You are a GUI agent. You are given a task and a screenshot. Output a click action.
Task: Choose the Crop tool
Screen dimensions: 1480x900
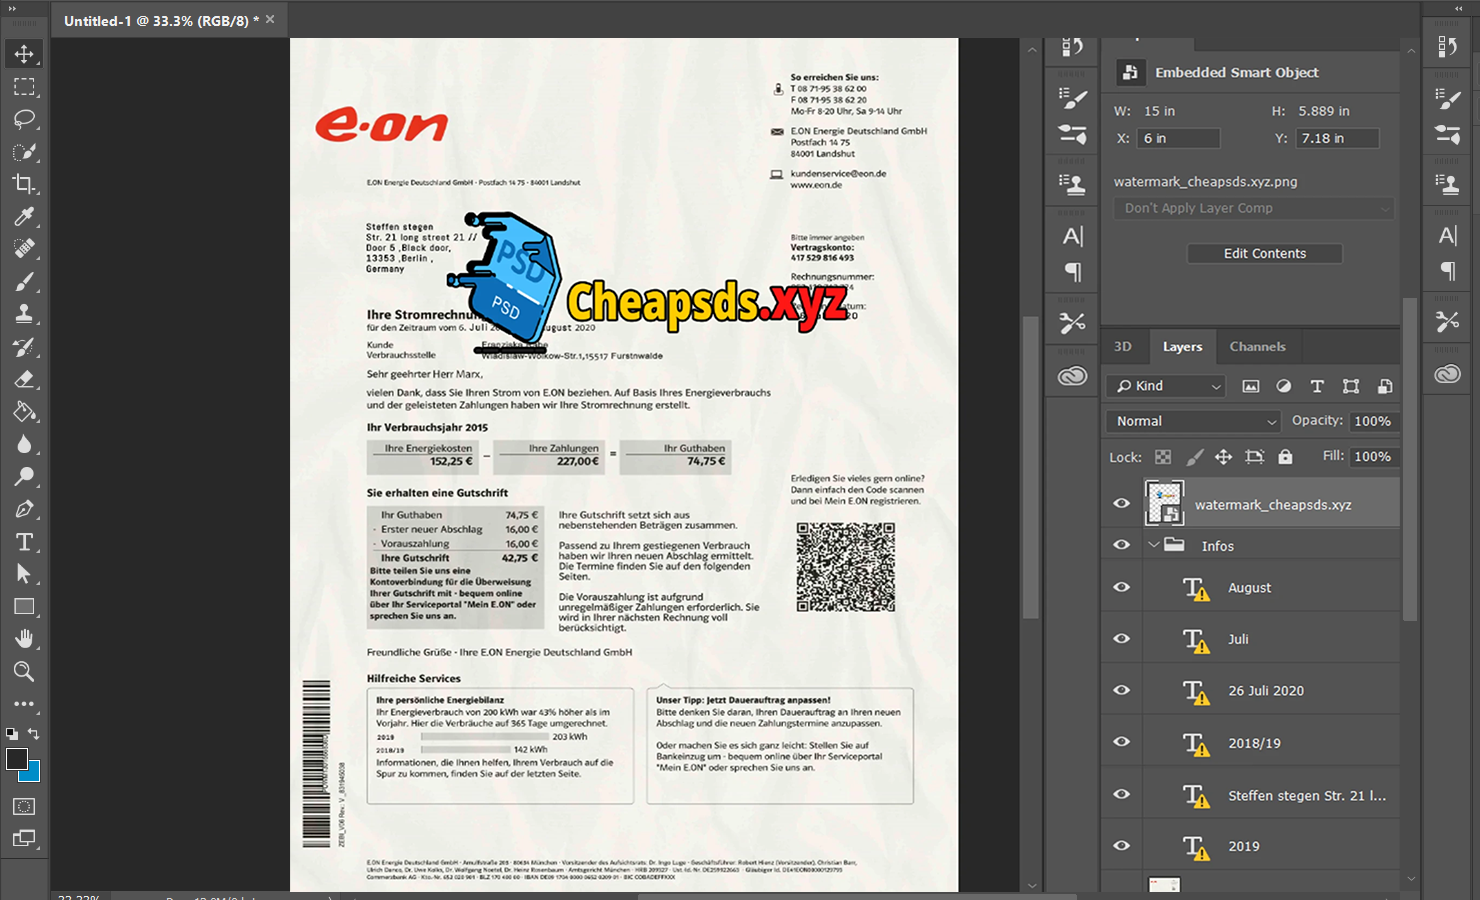[24, 184]
